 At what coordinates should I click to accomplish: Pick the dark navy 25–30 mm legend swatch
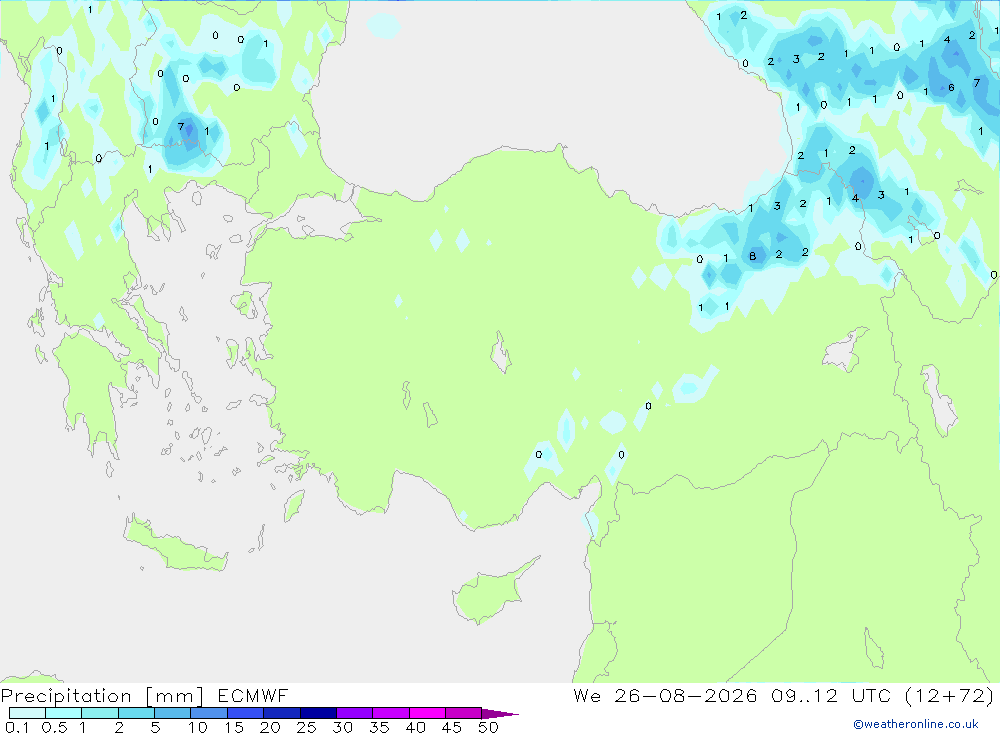coord(318,713)
